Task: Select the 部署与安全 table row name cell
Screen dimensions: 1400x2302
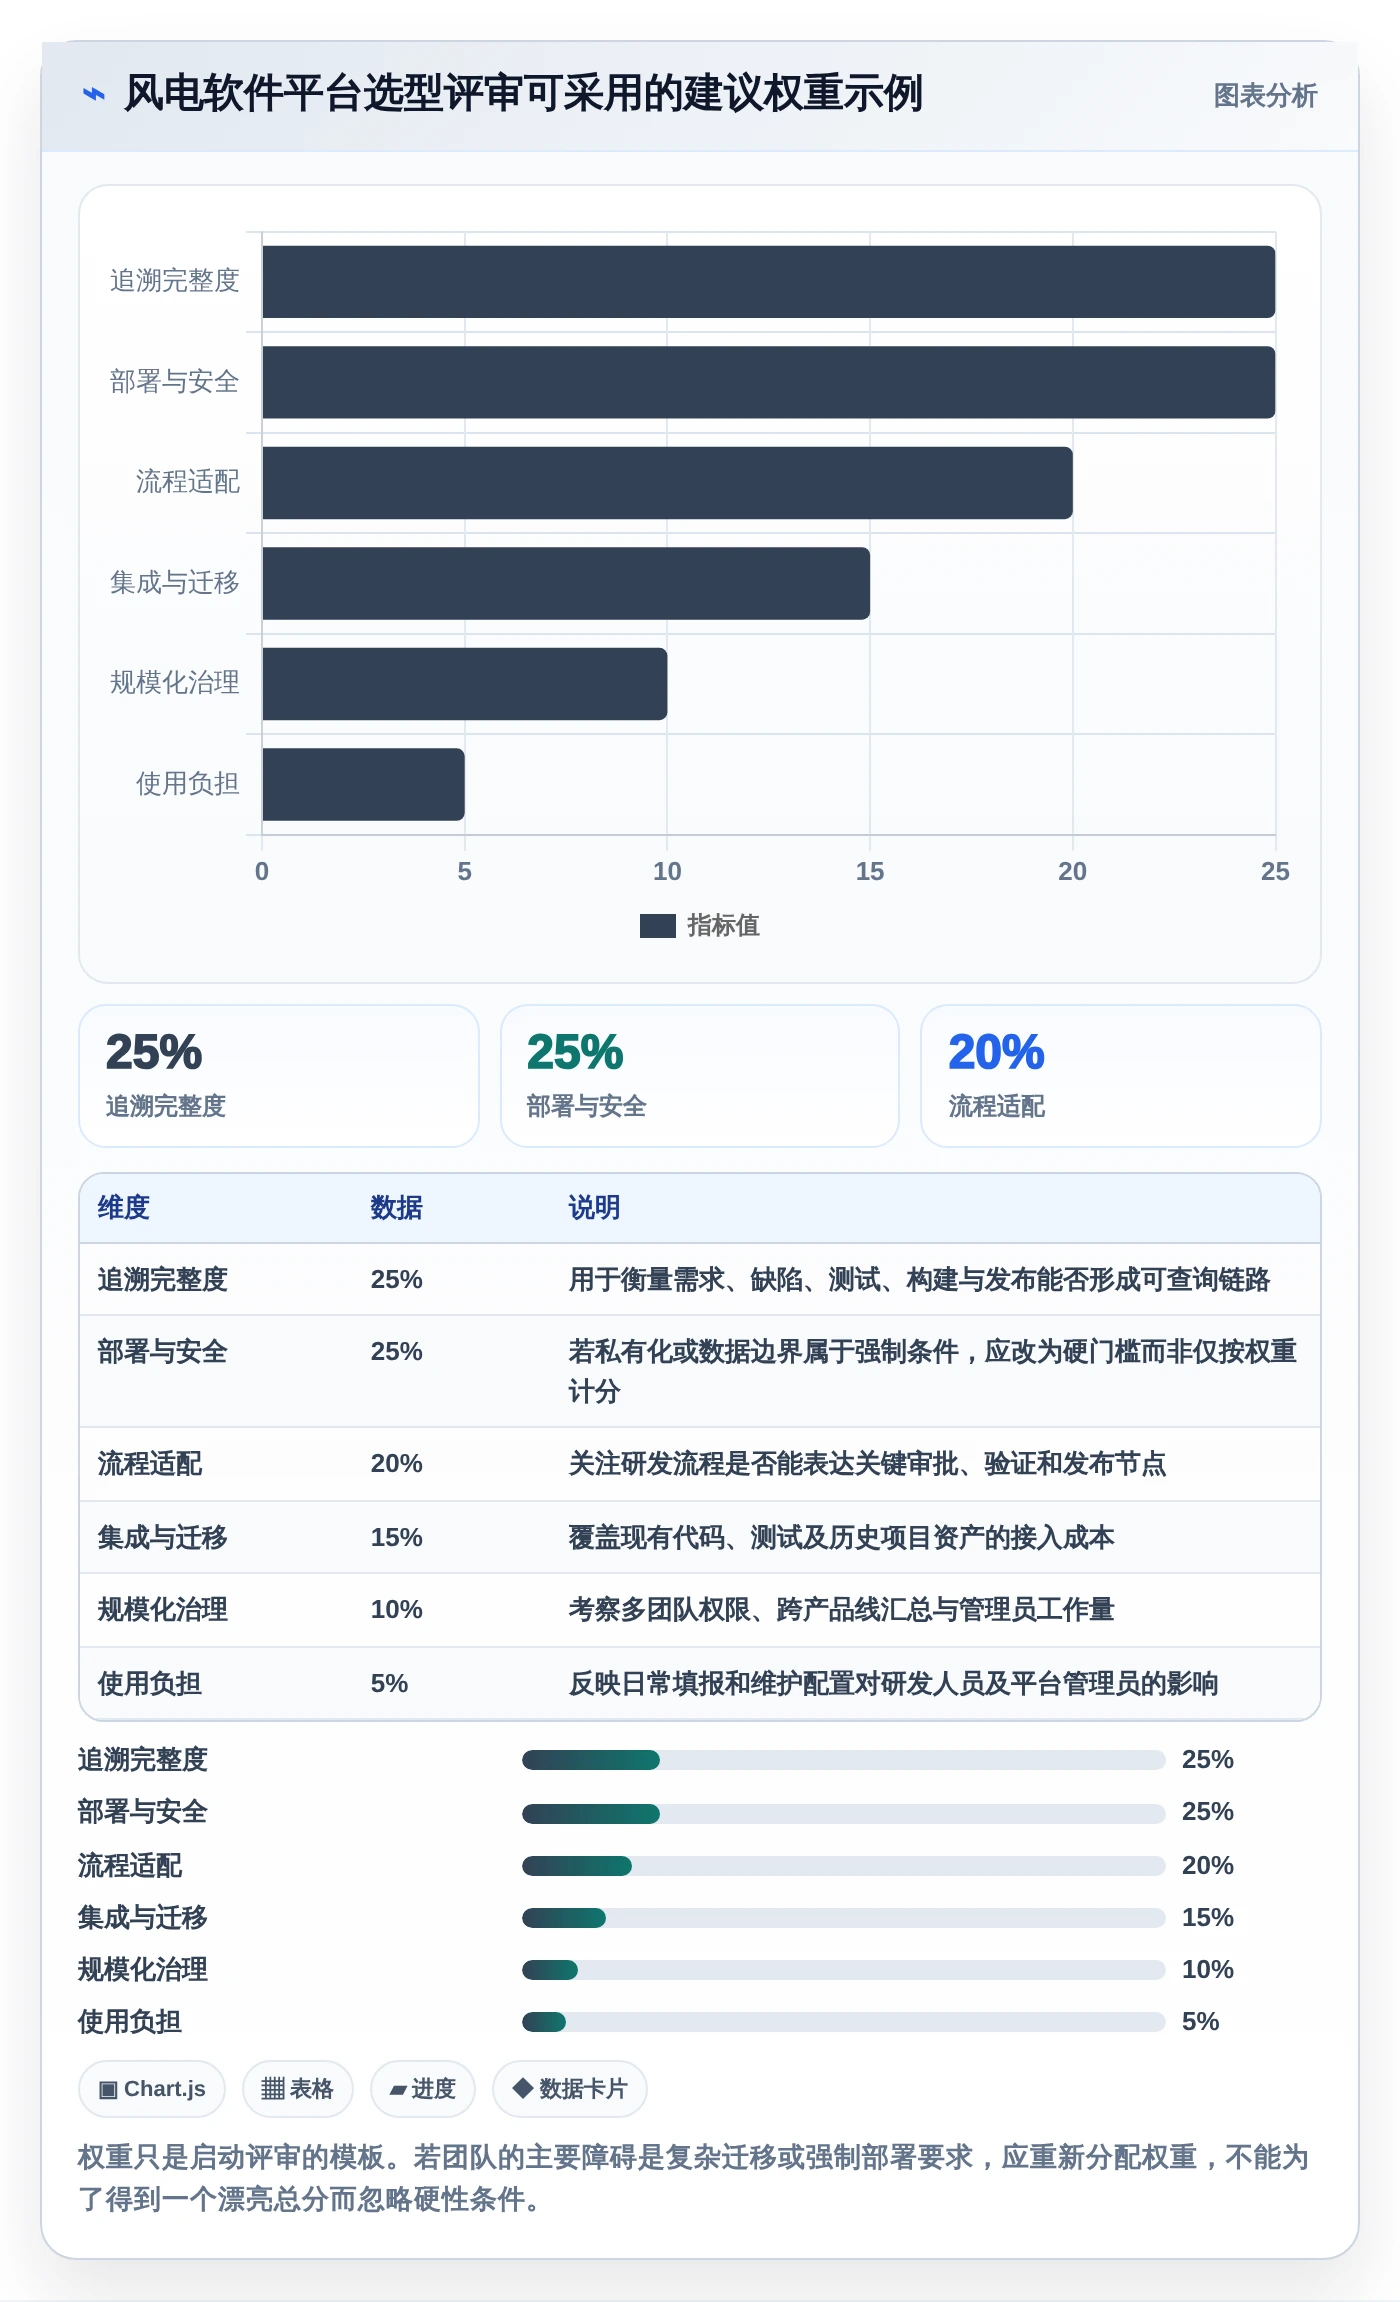Action: [x=163, y=1352]
